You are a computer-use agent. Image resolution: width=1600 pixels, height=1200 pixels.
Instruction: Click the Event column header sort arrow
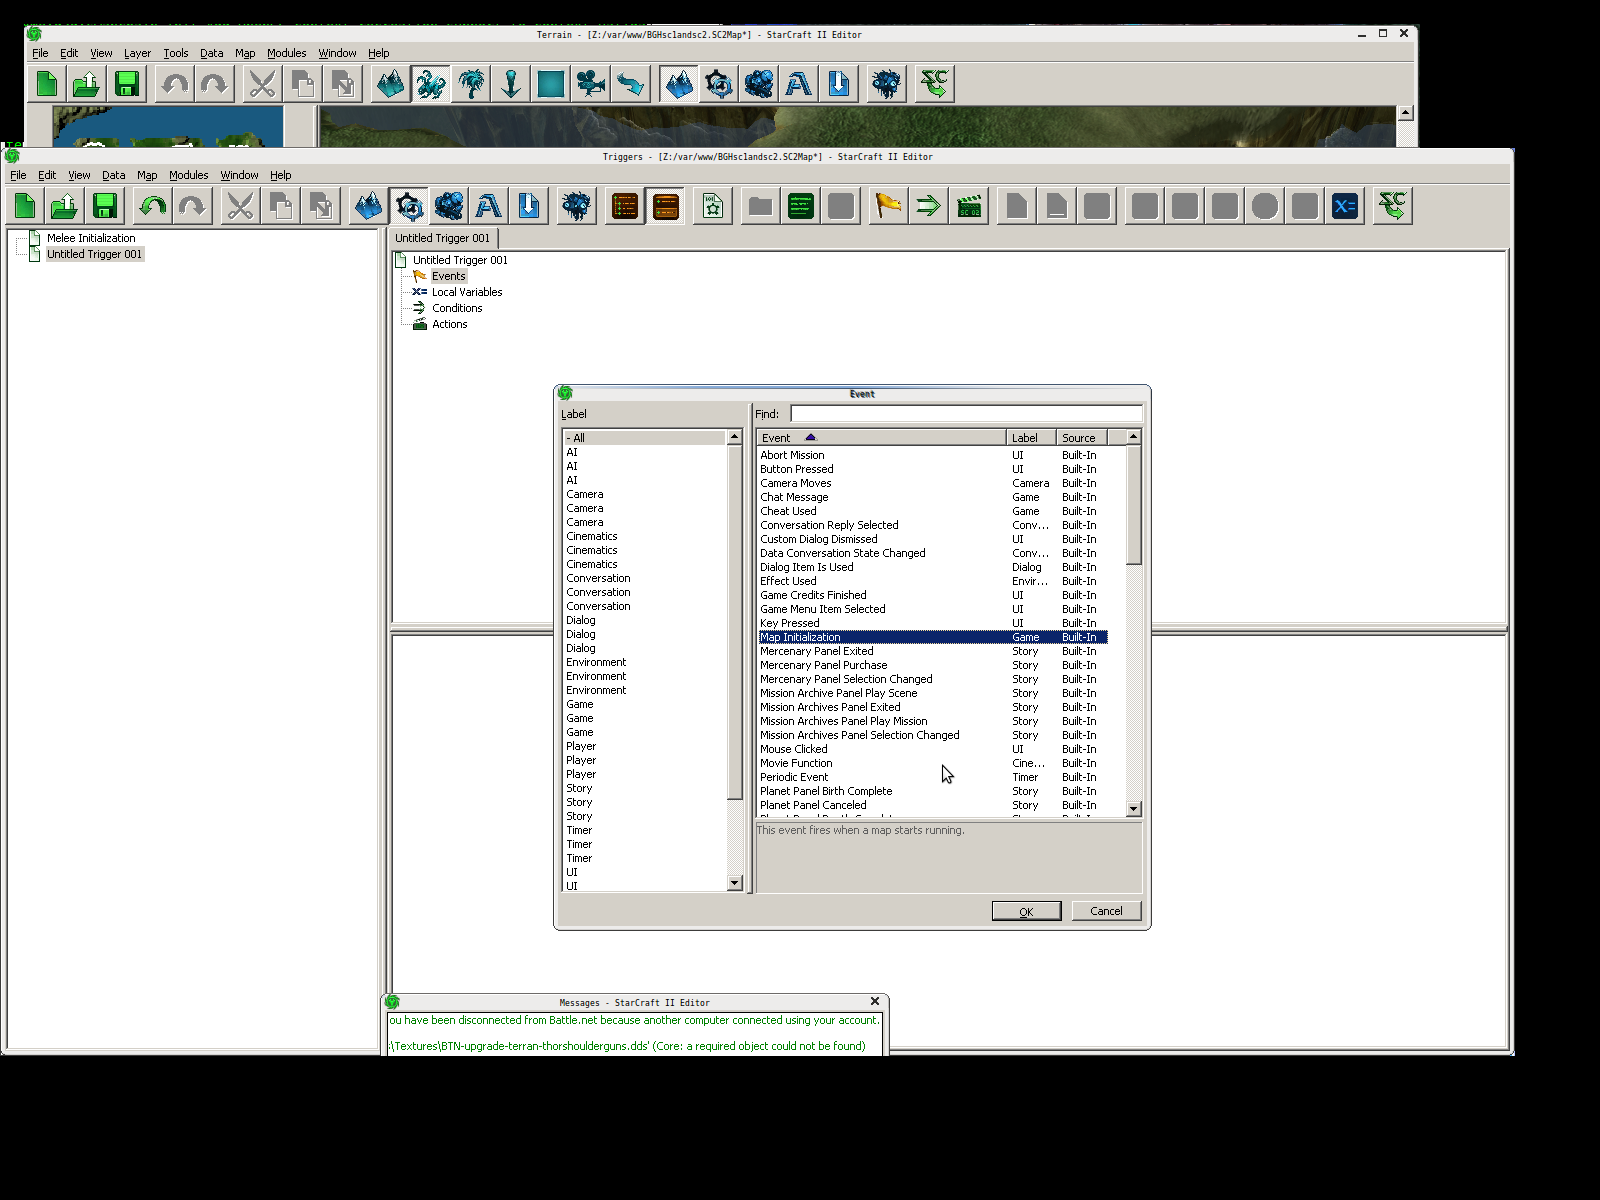pyautogui.click(x=810, y=437)
